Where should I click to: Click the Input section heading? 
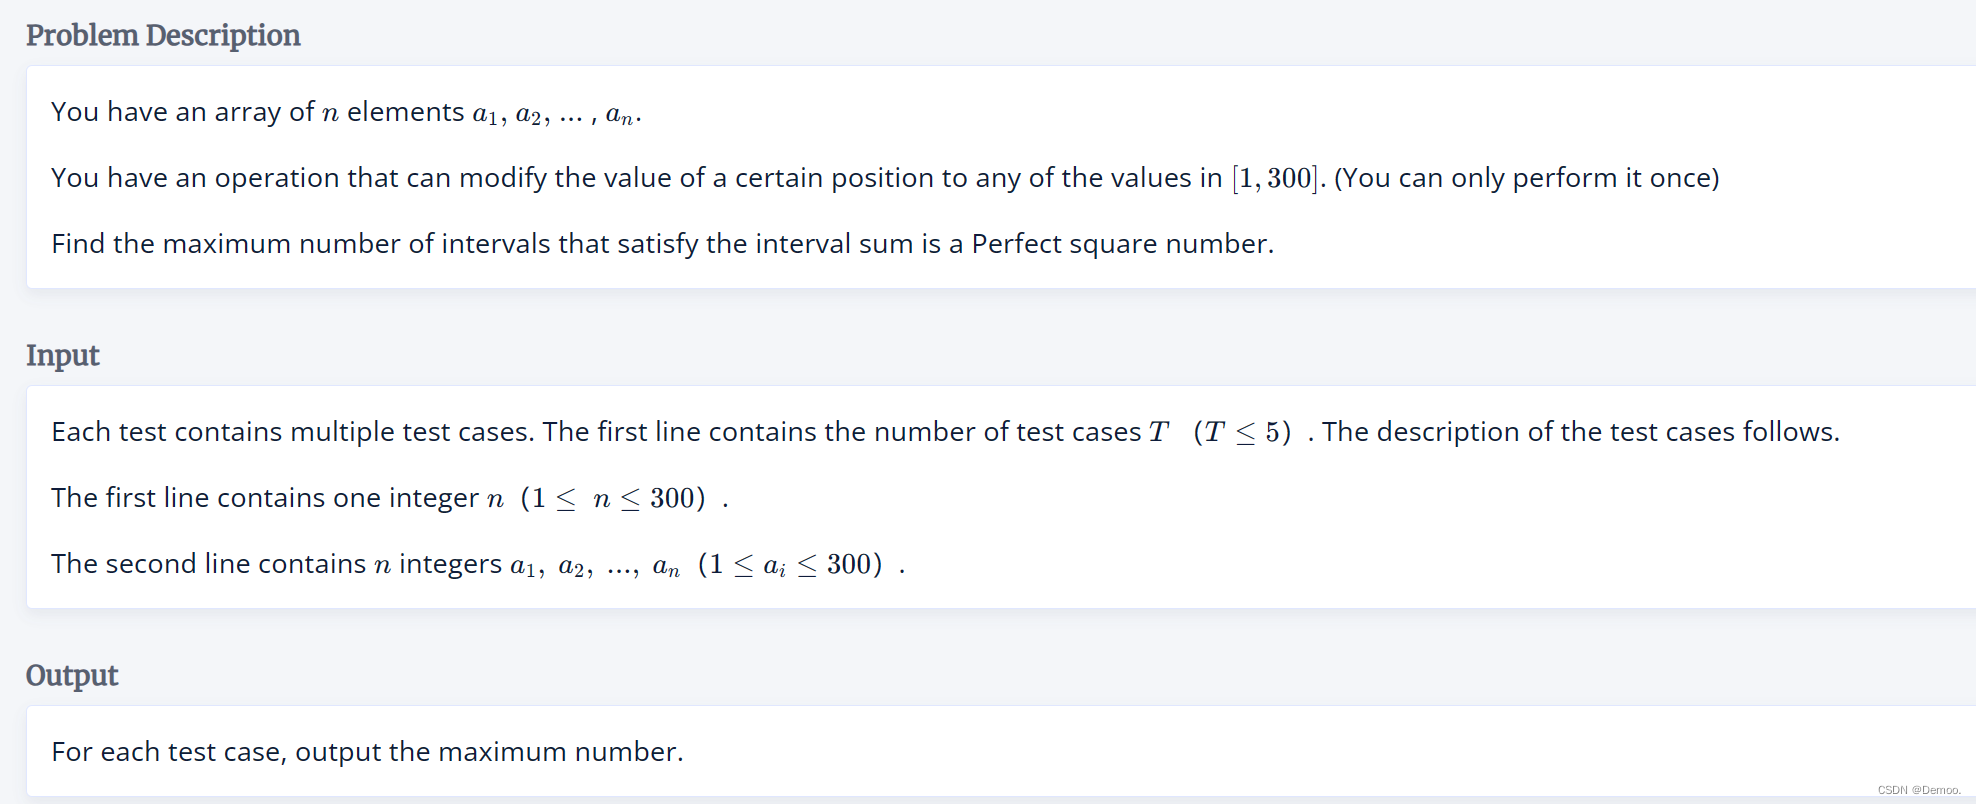pyautogui.click(x=63, y=355)
